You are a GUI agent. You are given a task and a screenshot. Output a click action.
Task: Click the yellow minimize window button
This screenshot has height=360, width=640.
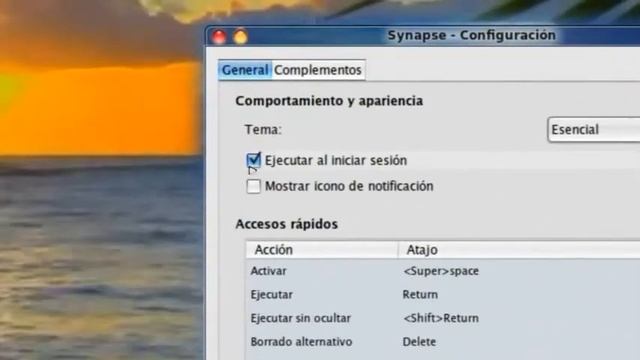coord(240,37)
